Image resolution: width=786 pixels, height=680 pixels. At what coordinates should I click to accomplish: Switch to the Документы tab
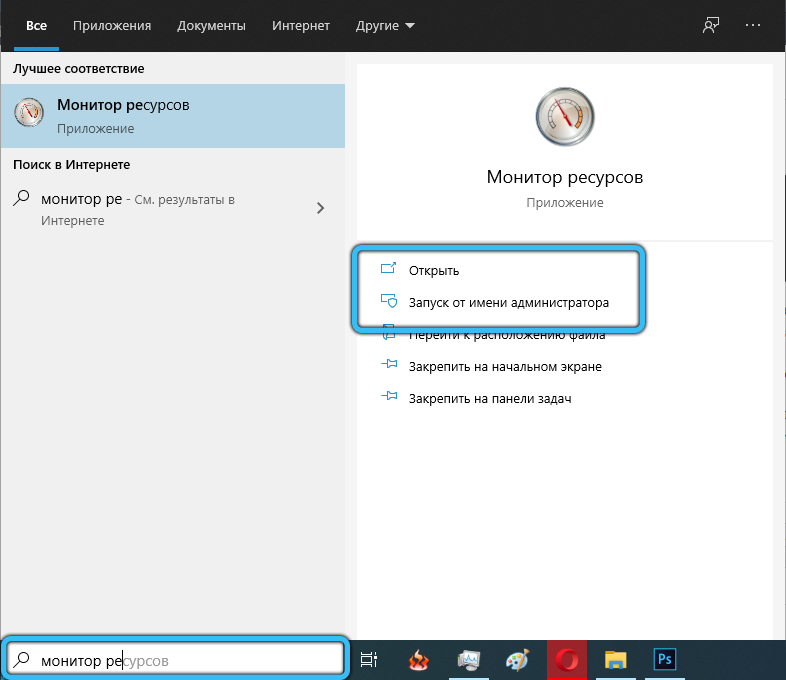pyautogui.click(x=211, y=25)
